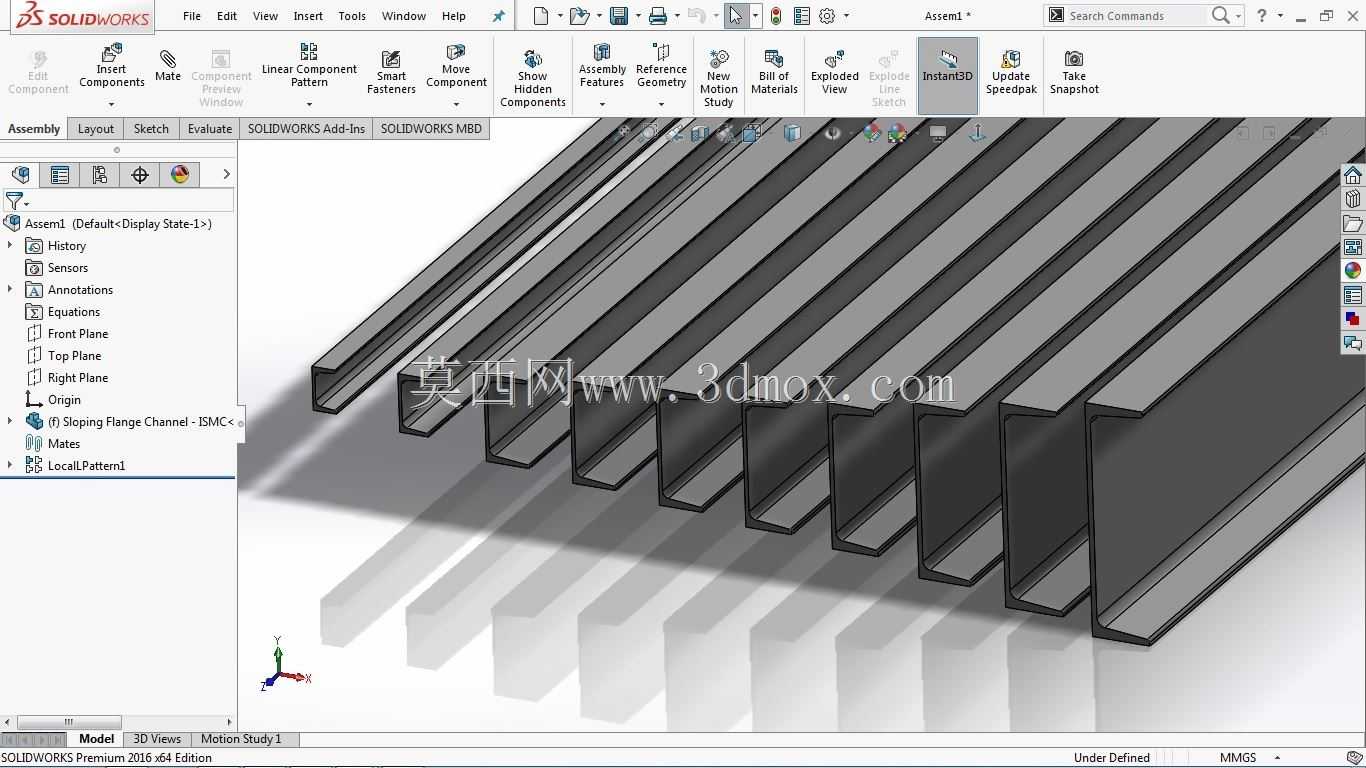Expand the History tree node

[x=10, y=245]
